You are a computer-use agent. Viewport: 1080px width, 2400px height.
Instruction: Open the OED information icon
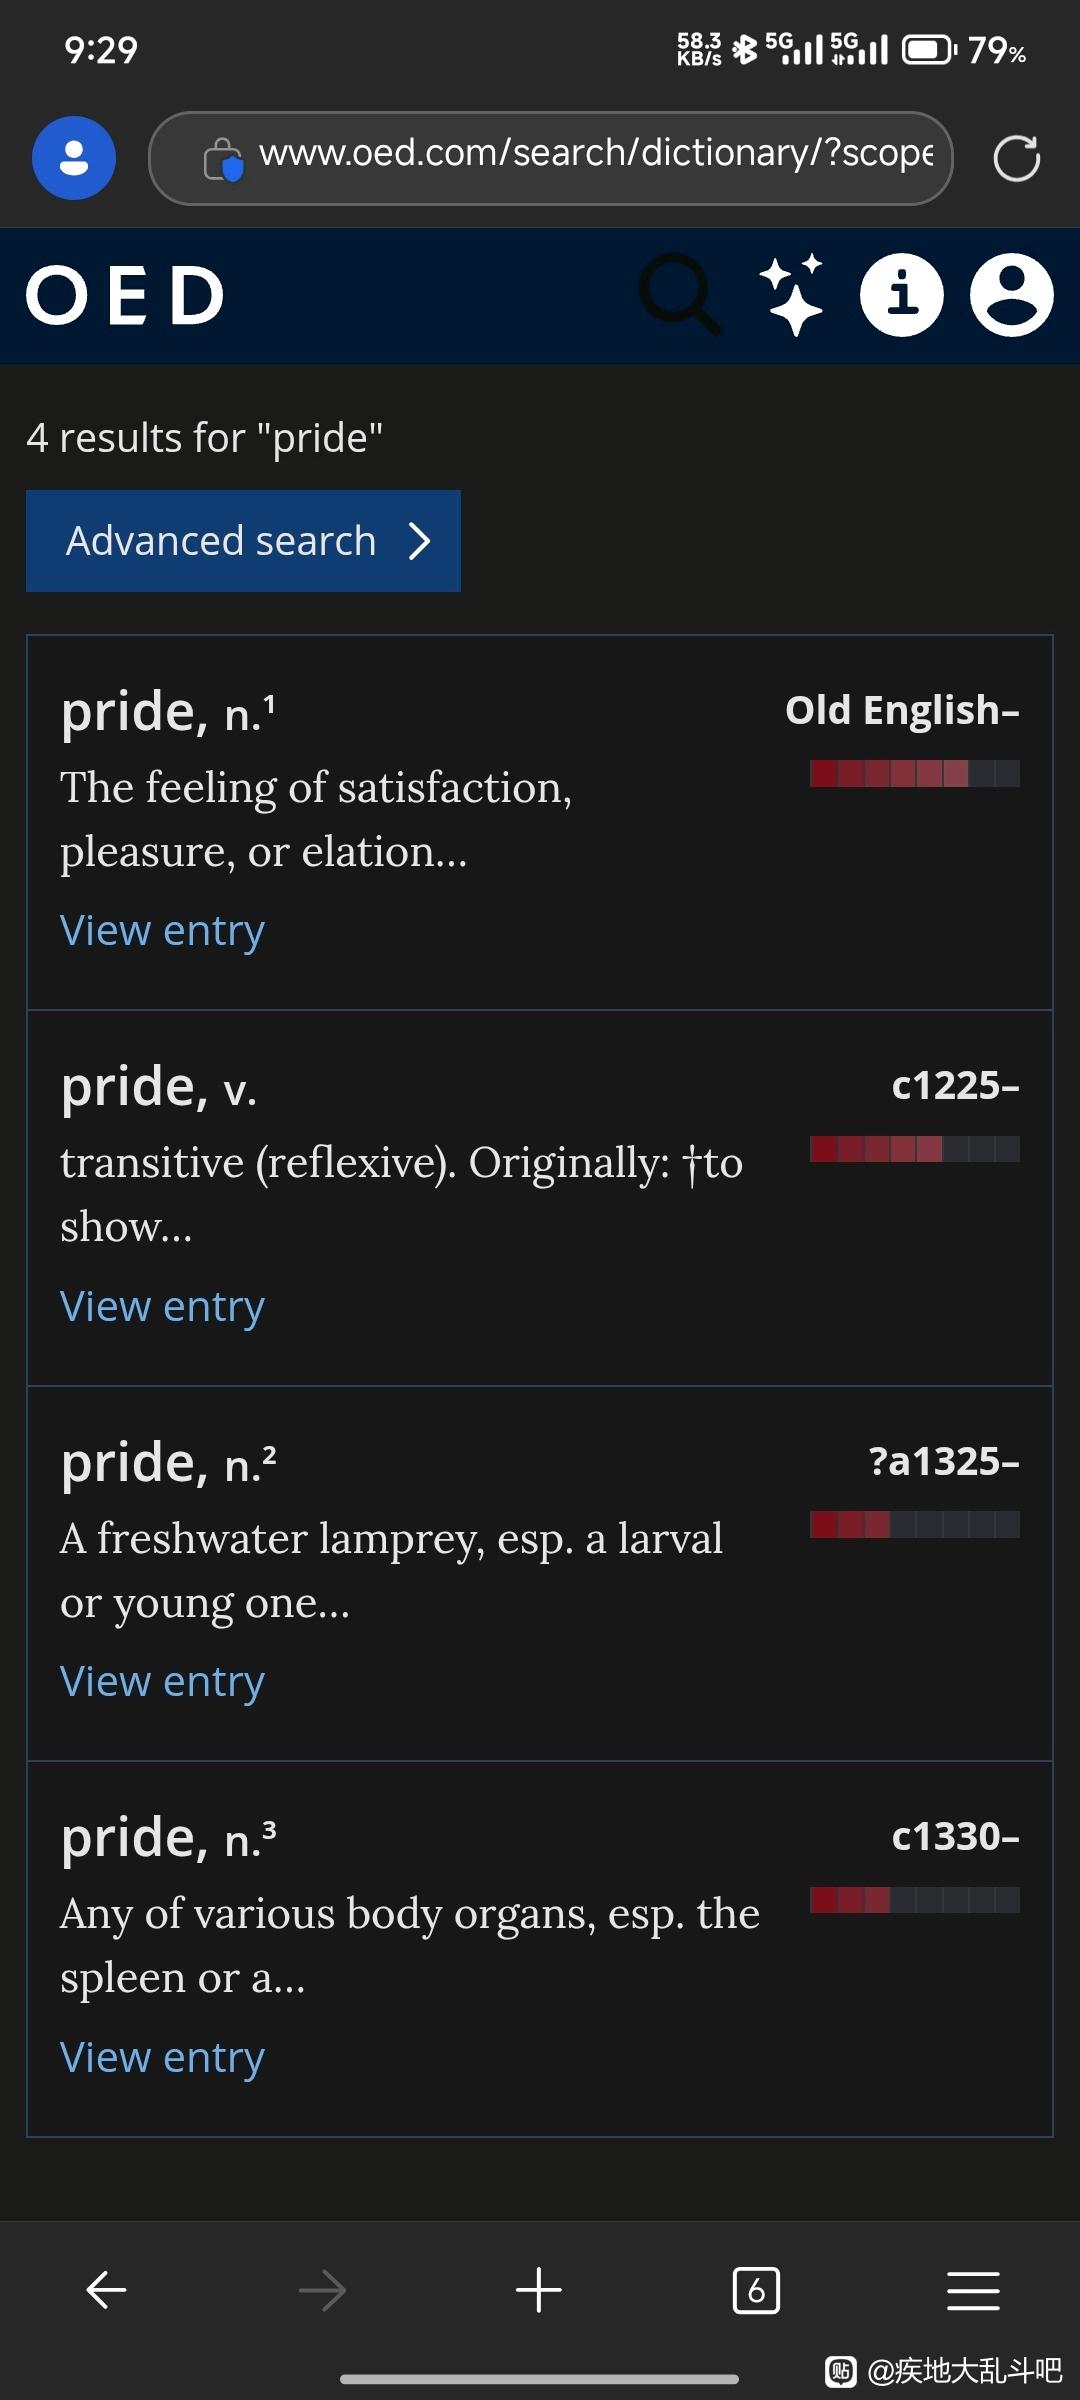pos(902,295)
